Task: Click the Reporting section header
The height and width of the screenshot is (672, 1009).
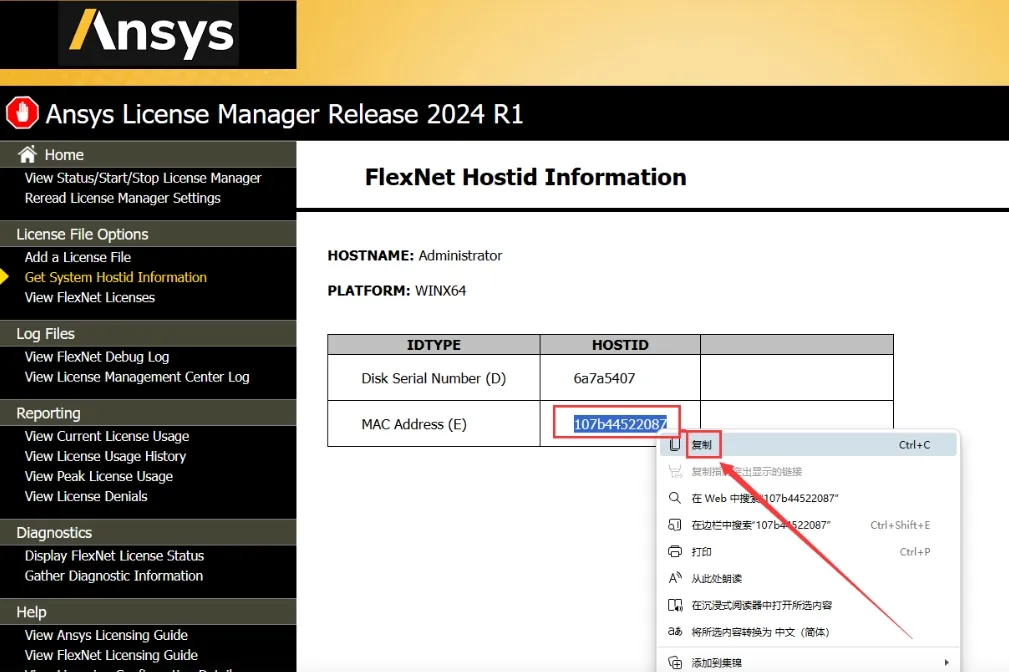Action: tap(48, 413)
